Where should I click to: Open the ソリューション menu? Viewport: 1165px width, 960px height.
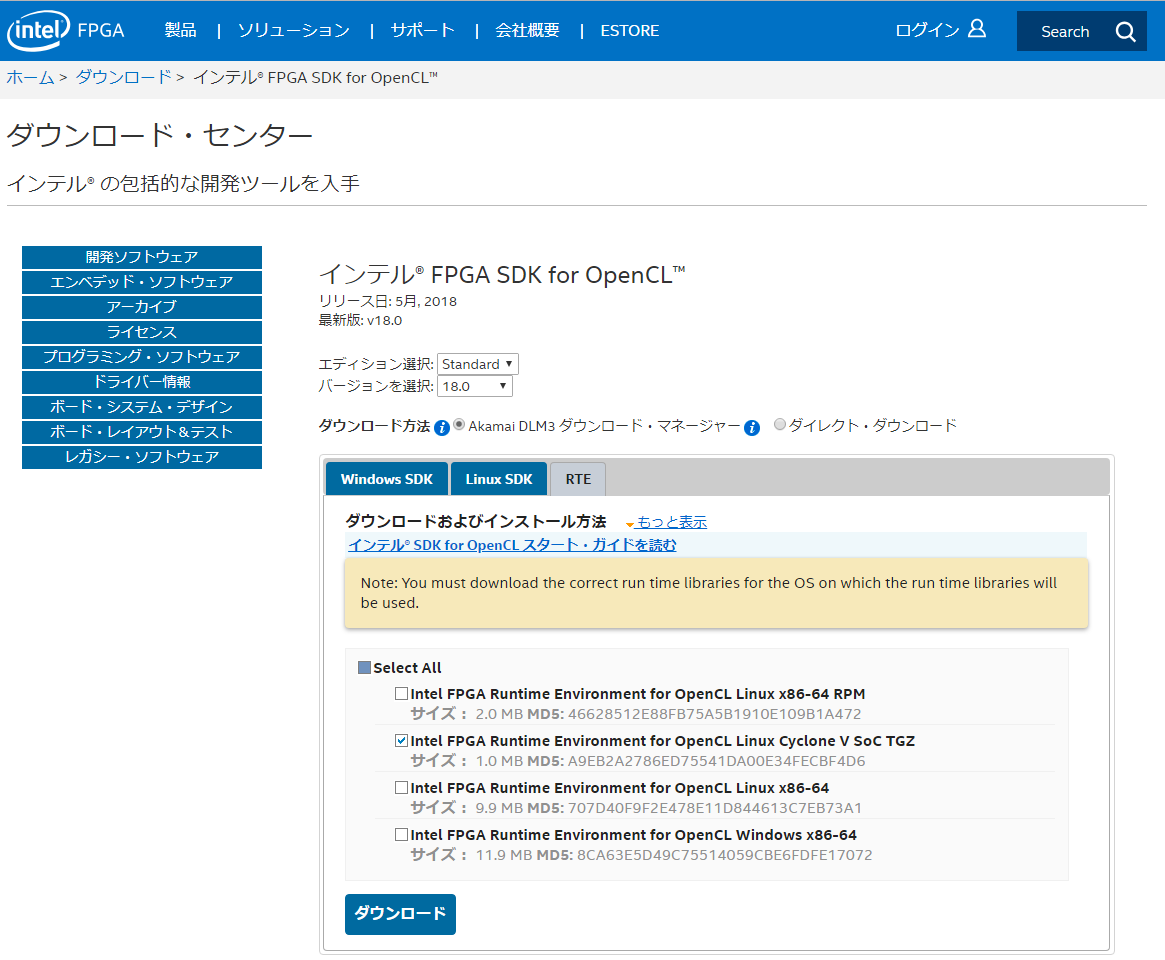(x=293, y=30)
